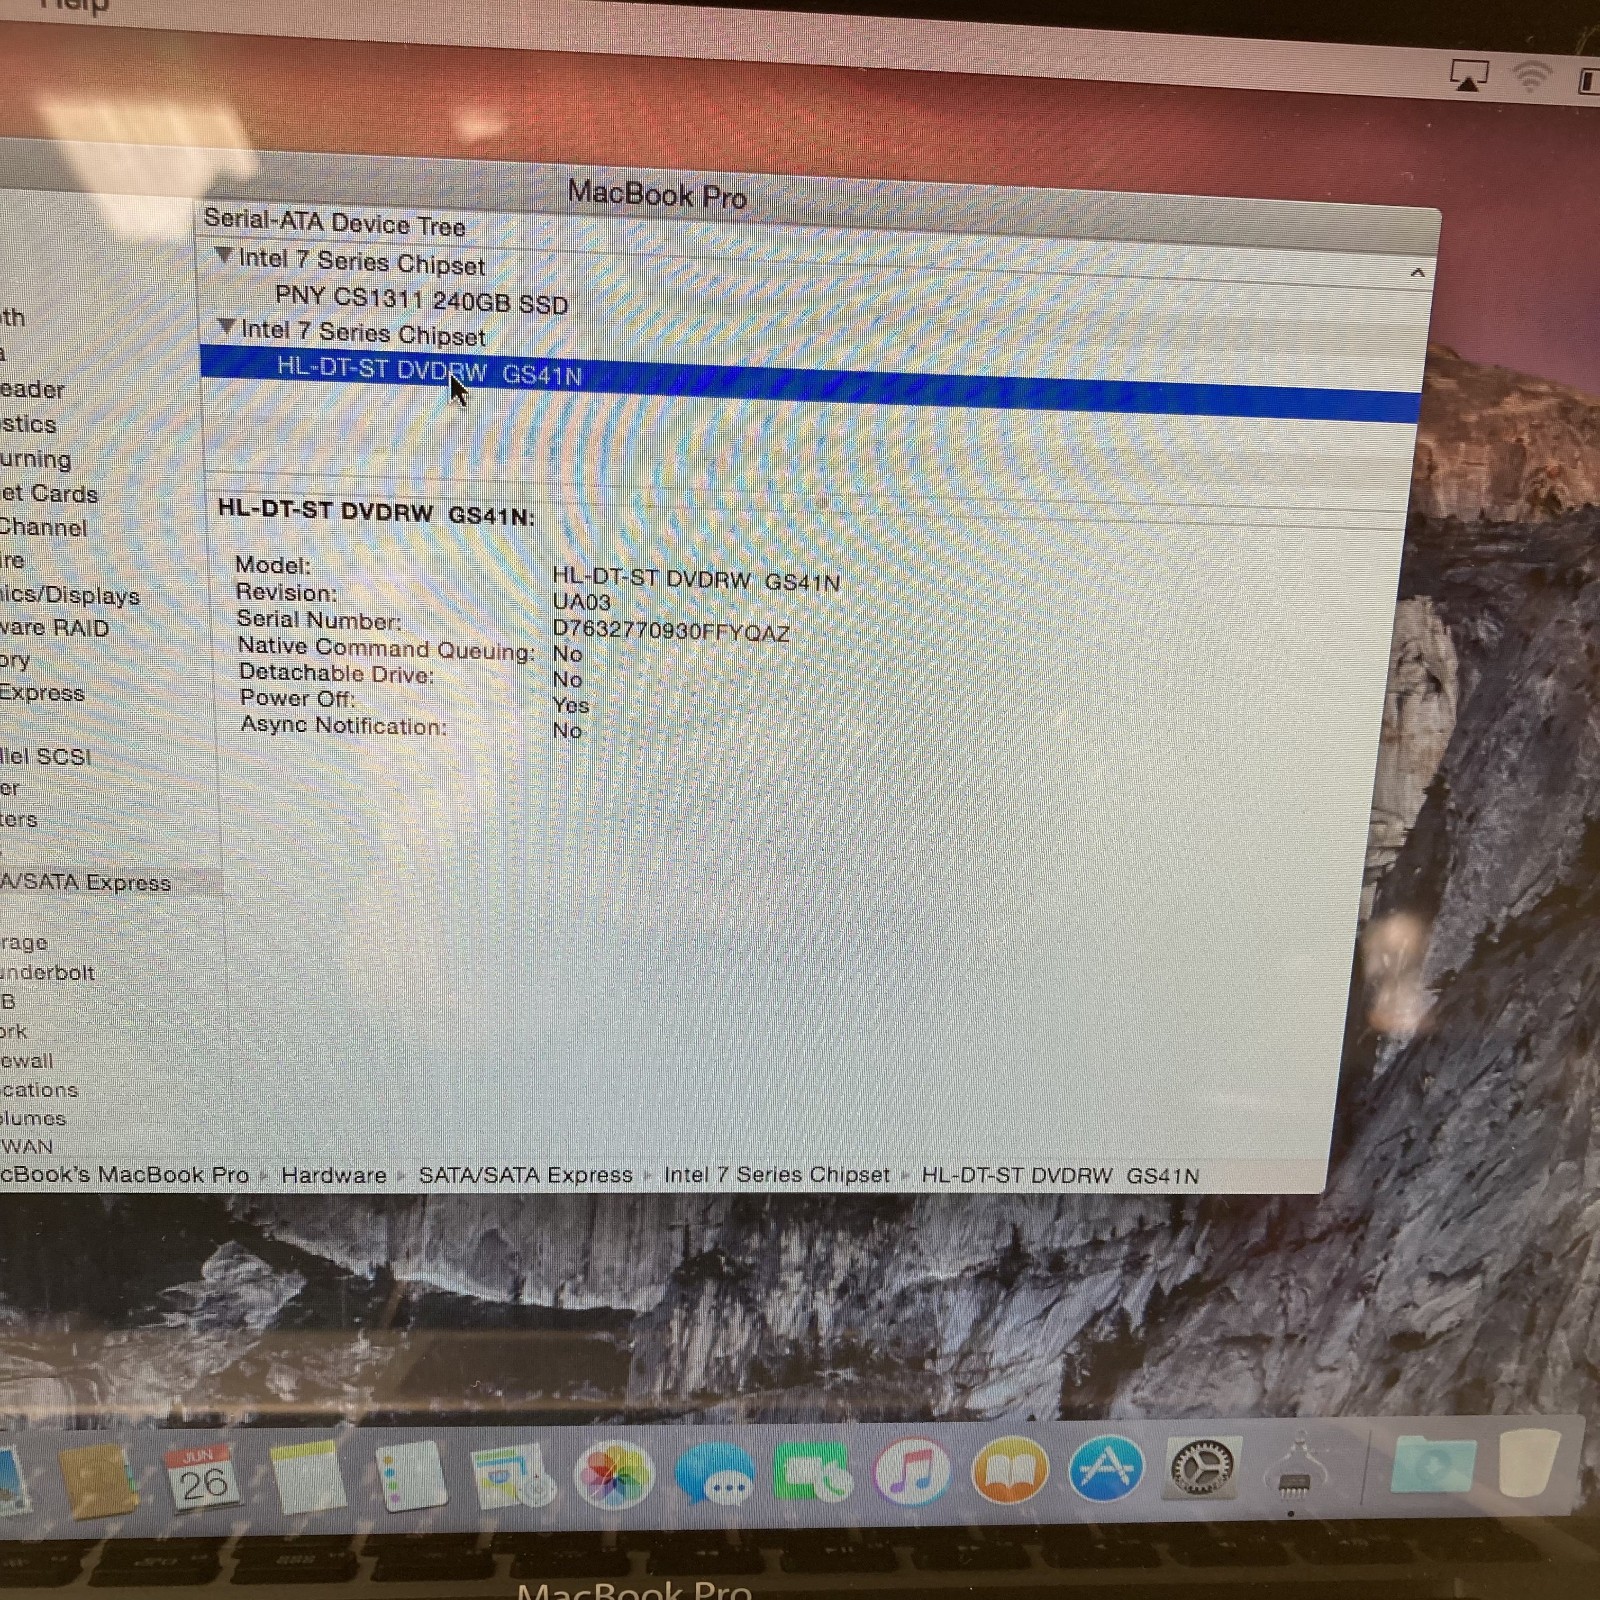Open Parallel SCSI in the sidebar
The height and width of the screenshot is (1600, 1600).
point(46,757)
